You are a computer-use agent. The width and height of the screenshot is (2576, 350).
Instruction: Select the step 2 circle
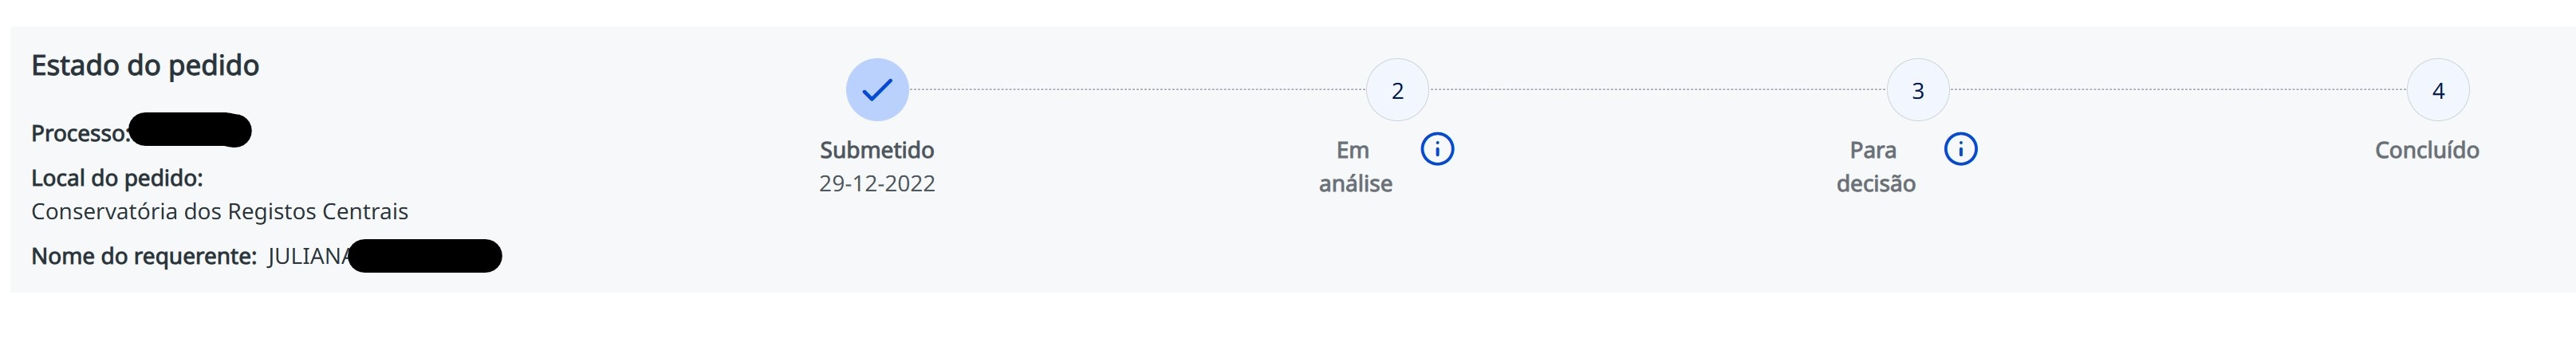click(x=1397, y=90)
